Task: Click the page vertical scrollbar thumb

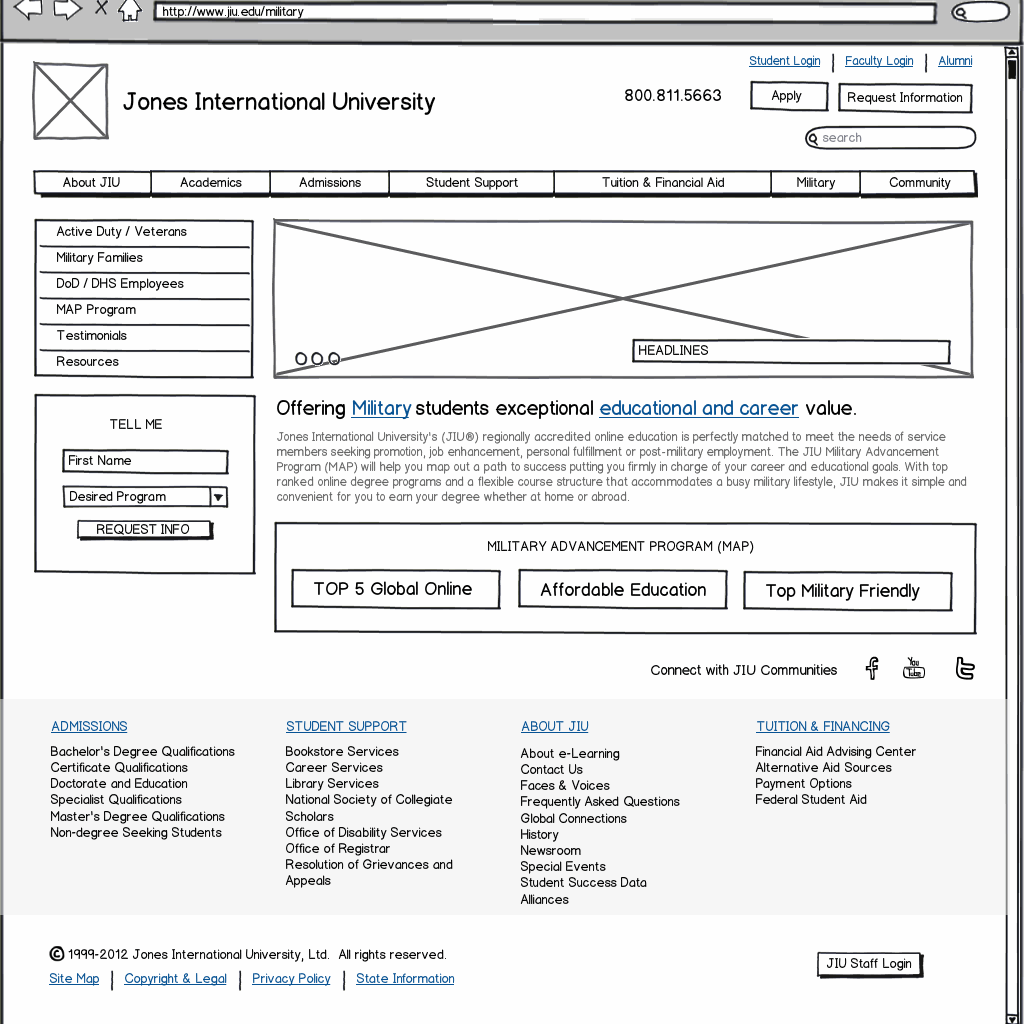Action: (x=1012, y=70)
